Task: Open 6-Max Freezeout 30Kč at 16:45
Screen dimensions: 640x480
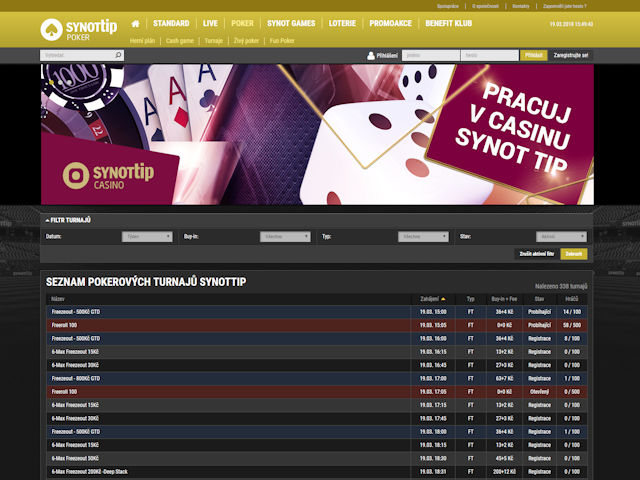Action: (316, 365)
